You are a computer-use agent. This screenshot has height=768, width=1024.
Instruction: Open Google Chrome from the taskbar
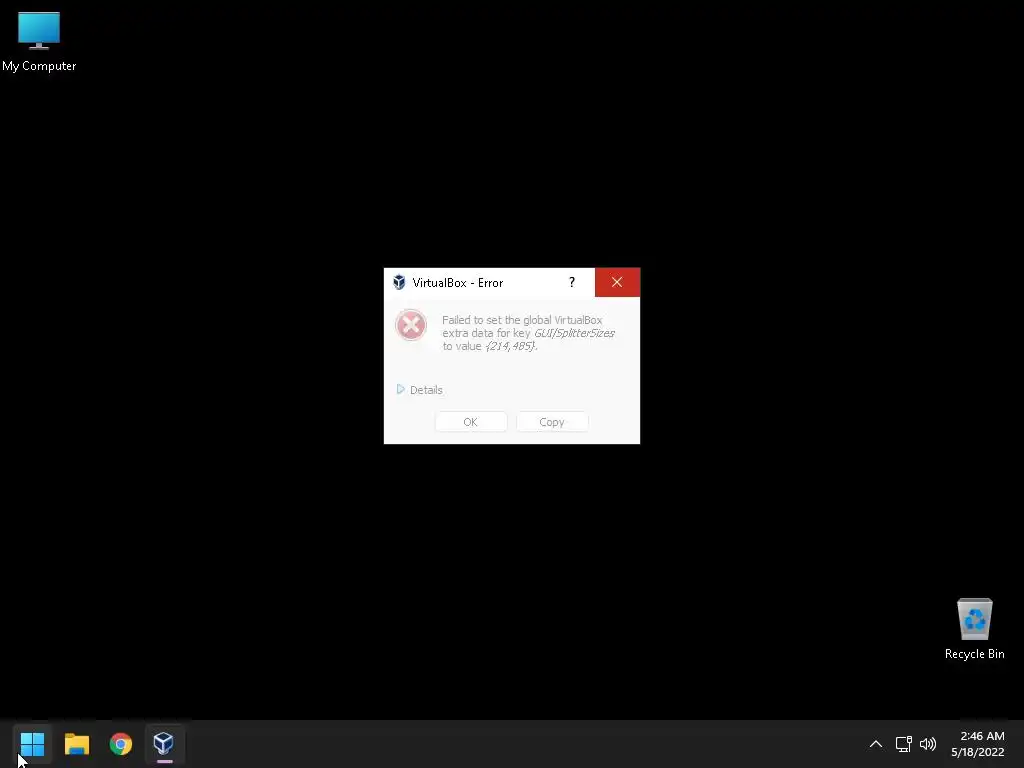(121, 744)
